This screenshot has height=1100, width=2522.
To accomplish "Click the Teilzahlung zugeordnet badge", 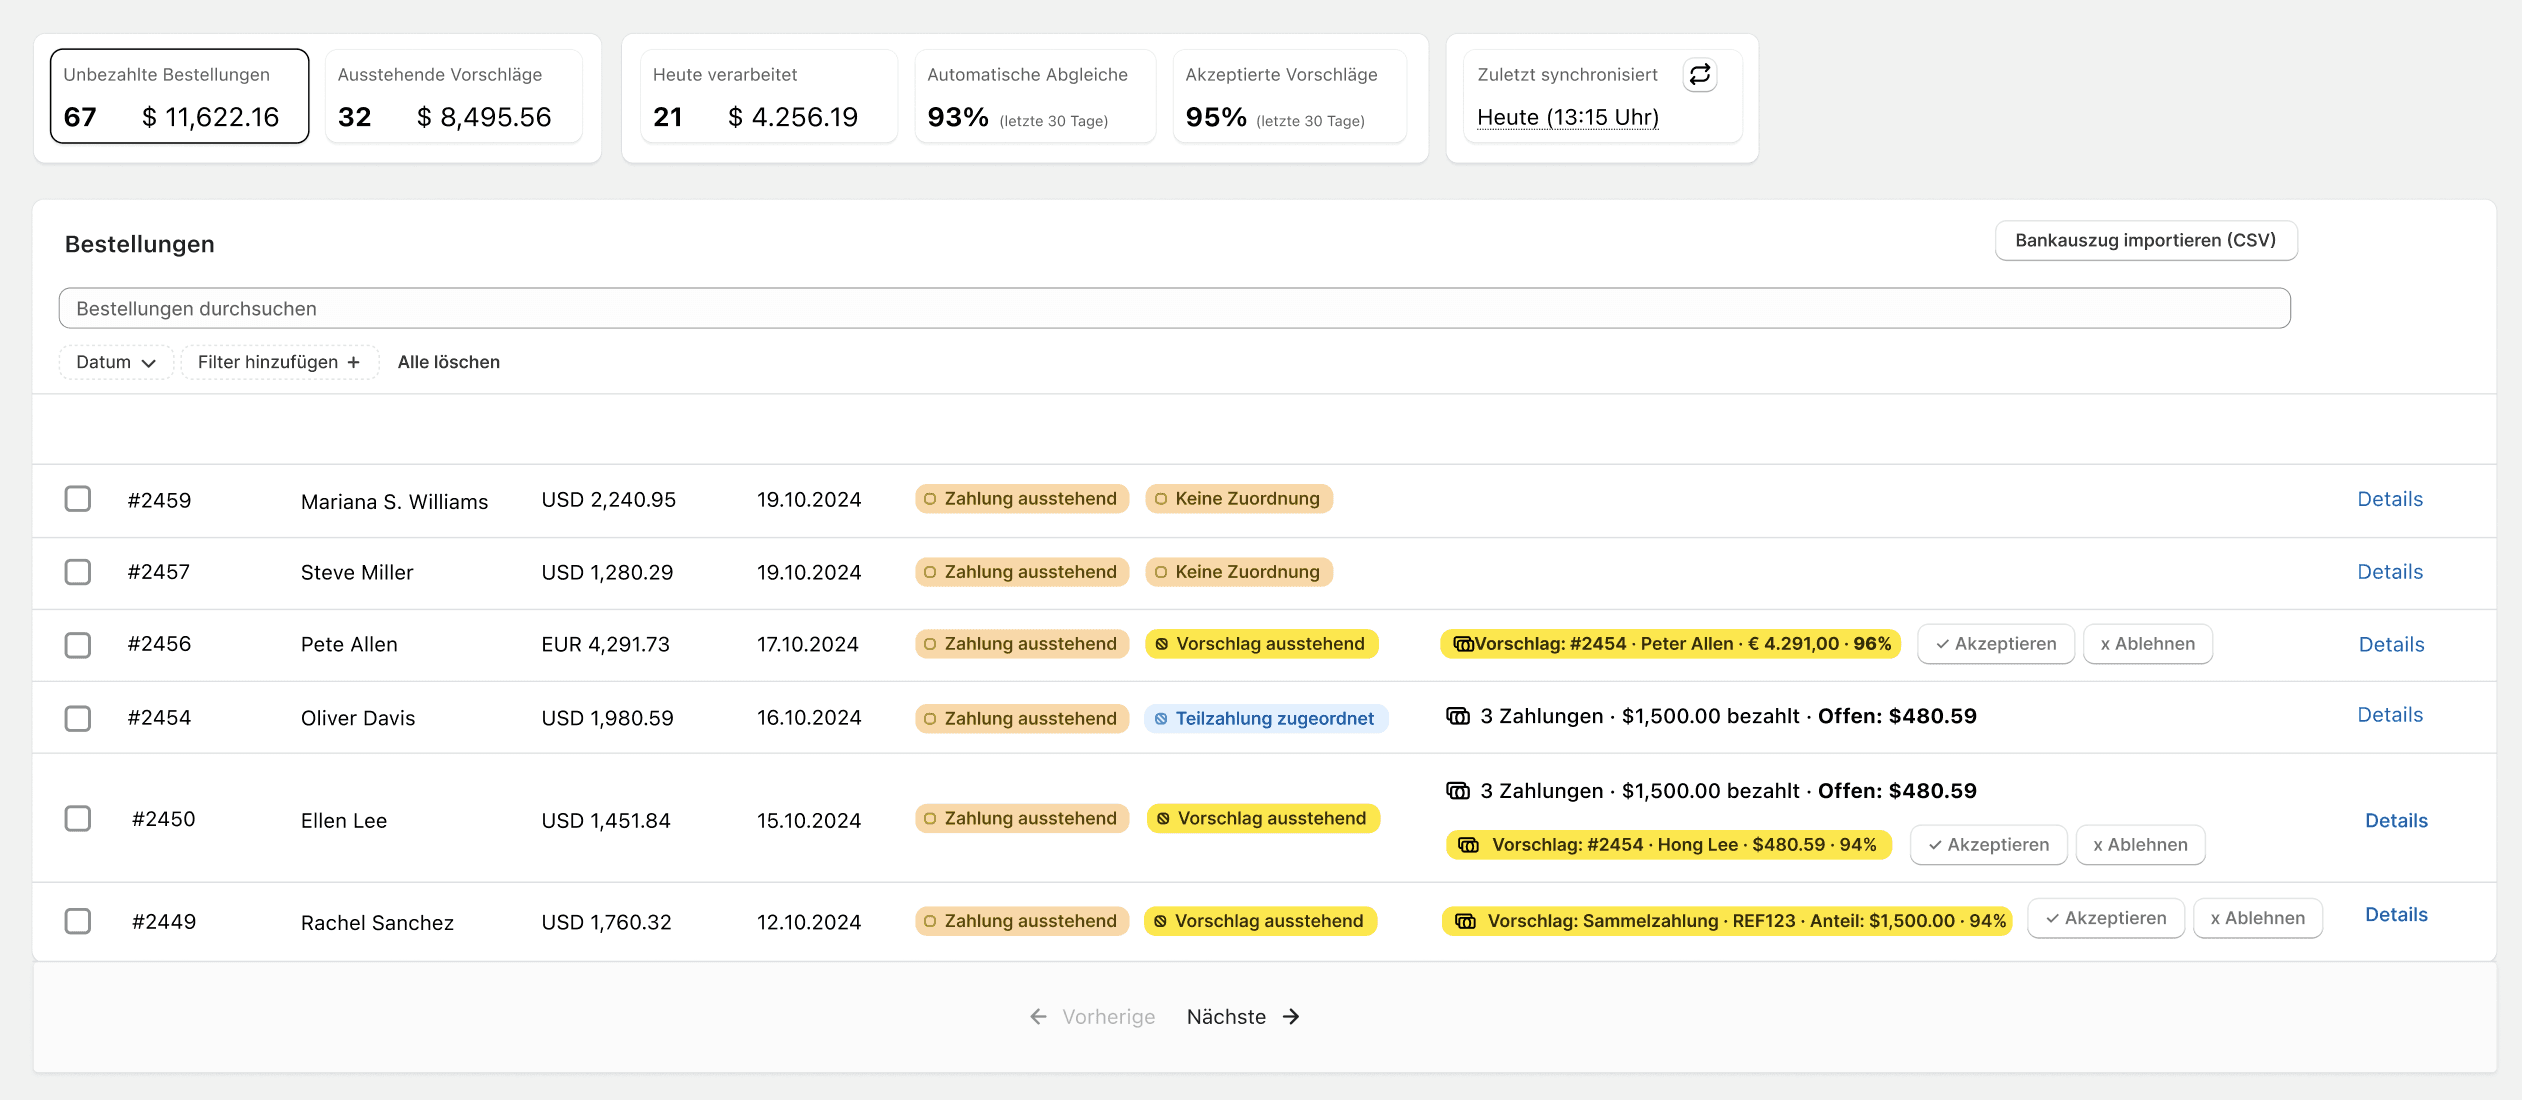I will 1266,718.
